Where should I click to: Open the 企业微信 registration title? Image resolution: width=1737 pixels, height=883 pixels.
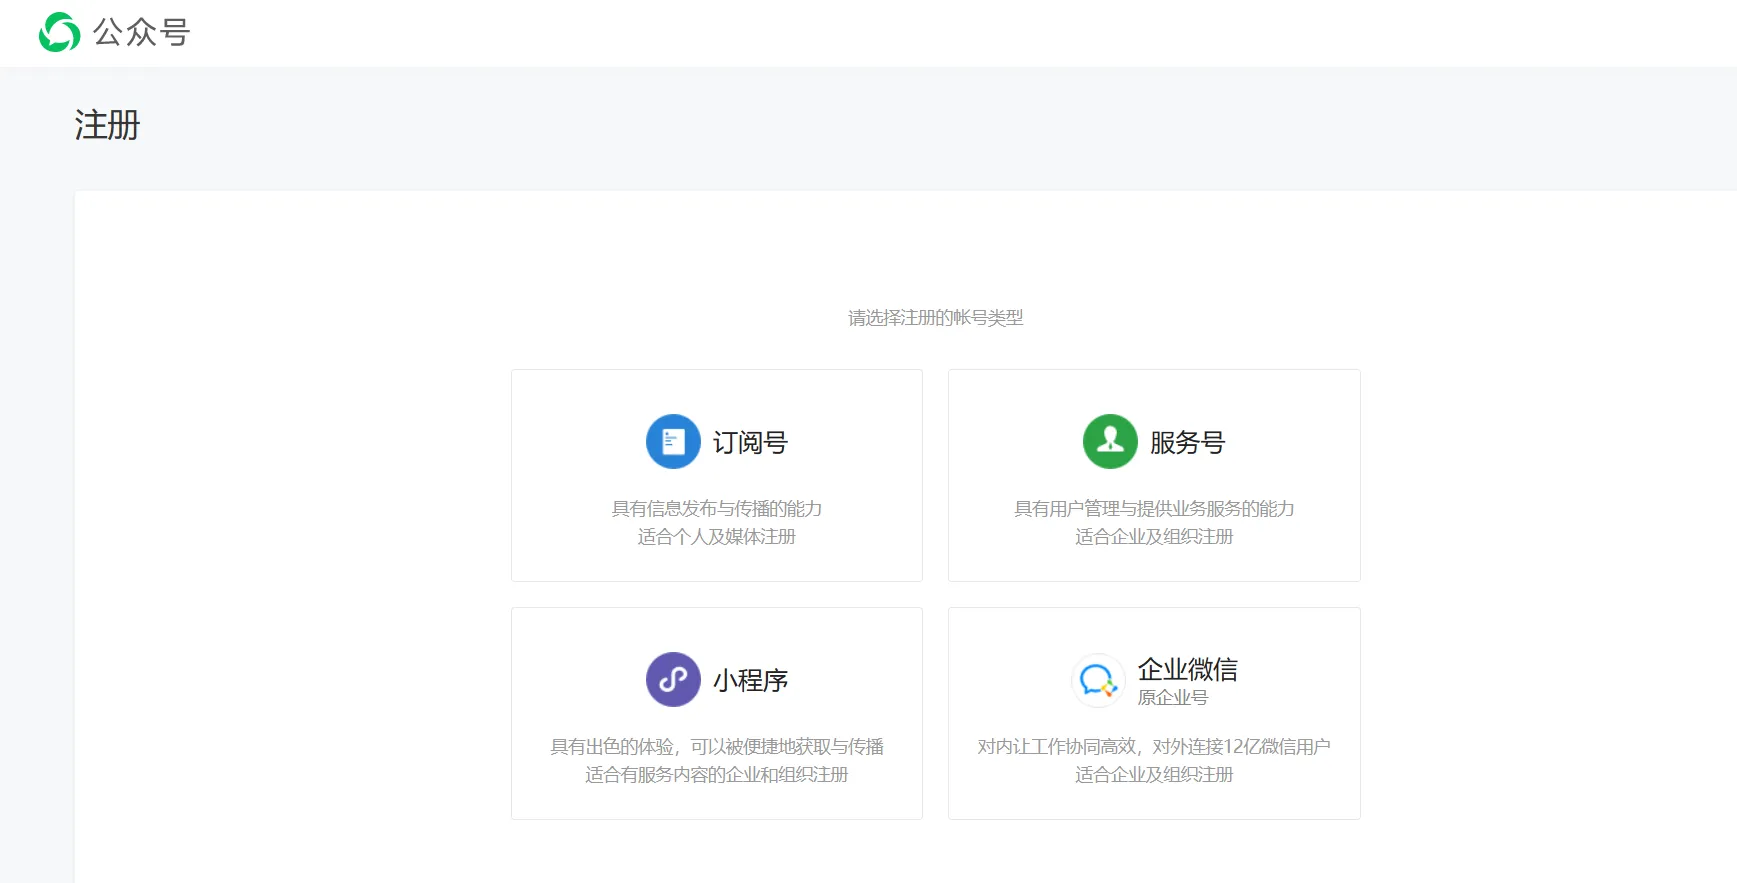click(x=1187, y=668)
